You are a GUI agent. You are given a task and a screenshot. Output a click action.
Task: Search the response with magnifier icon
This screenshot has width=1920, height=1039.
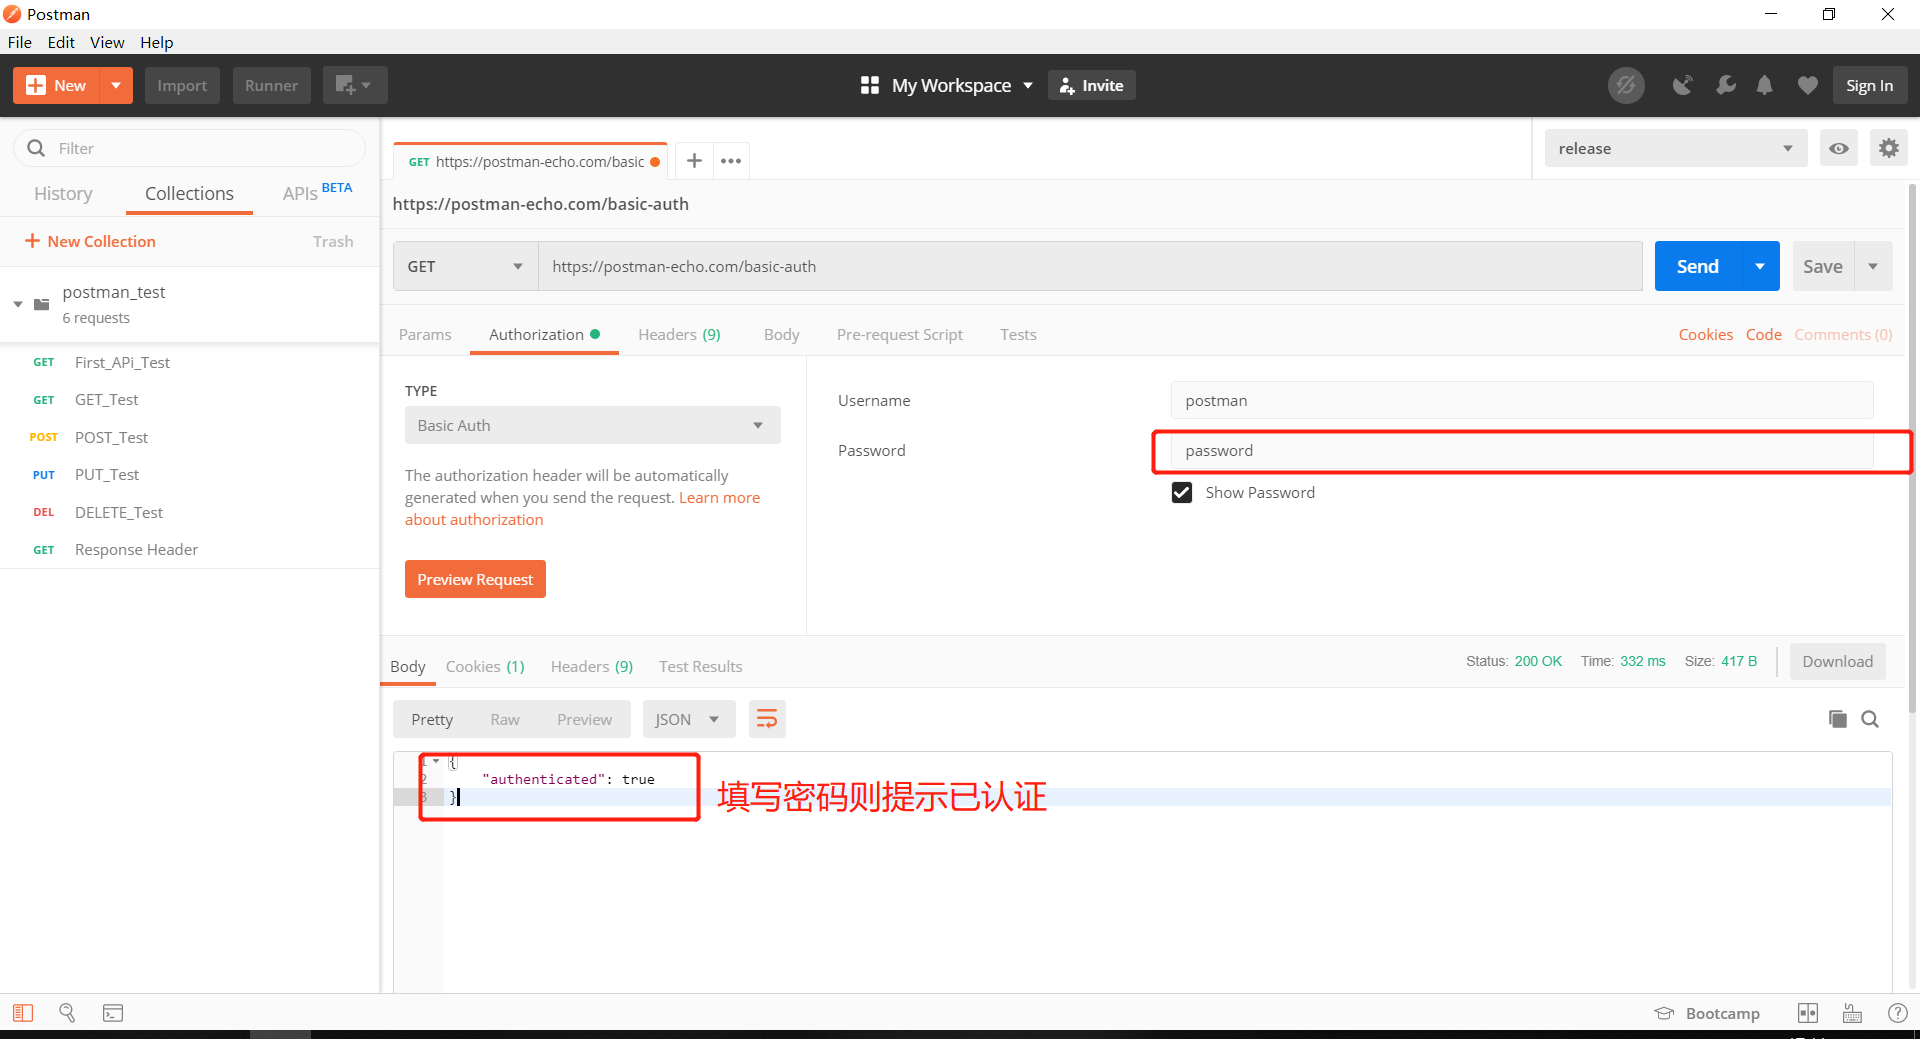coord(1870,719)
